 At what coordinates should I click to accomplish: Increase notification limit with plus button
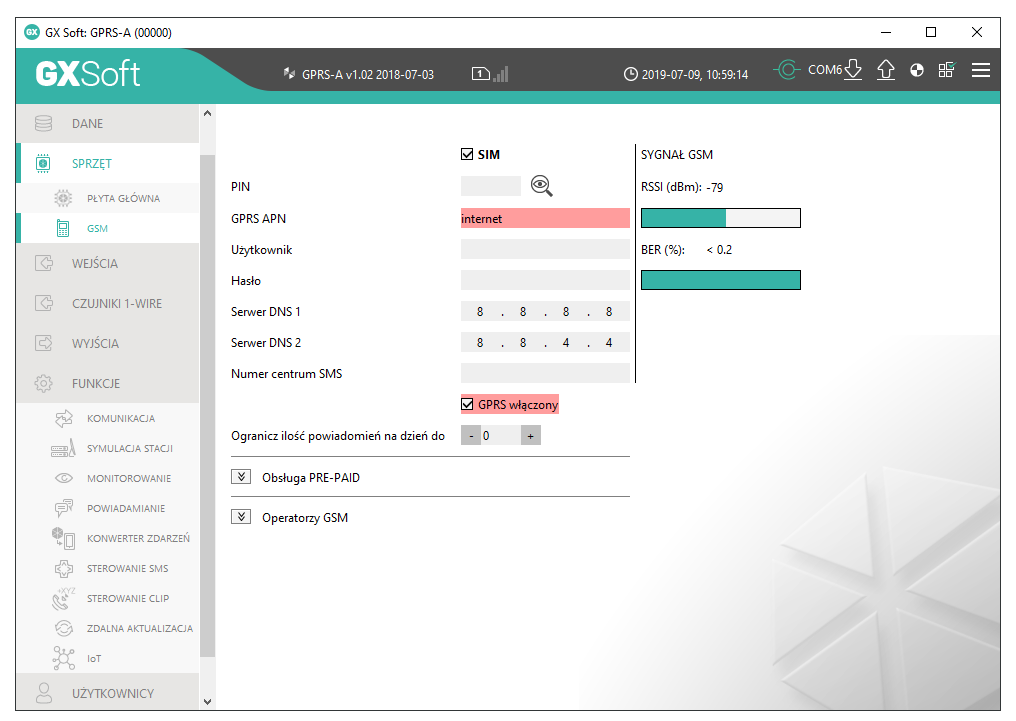(530, 436)
